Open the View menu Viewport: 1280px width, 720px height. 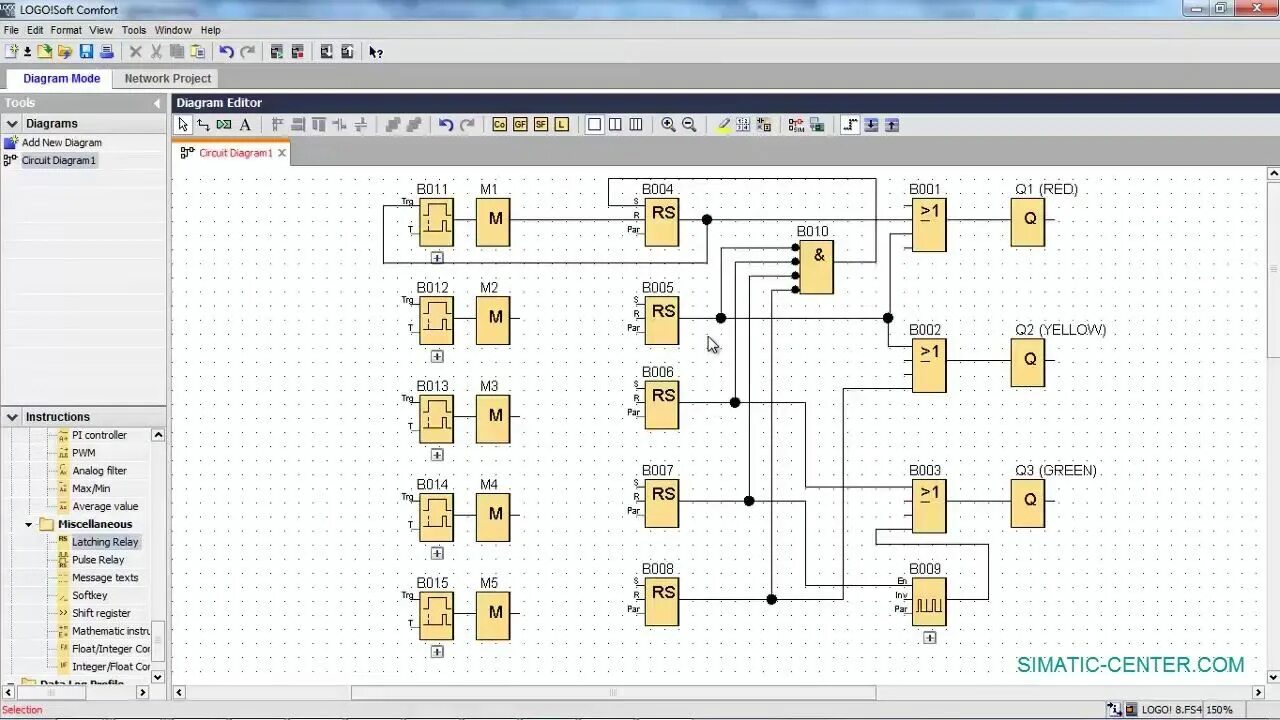[101, 30]
